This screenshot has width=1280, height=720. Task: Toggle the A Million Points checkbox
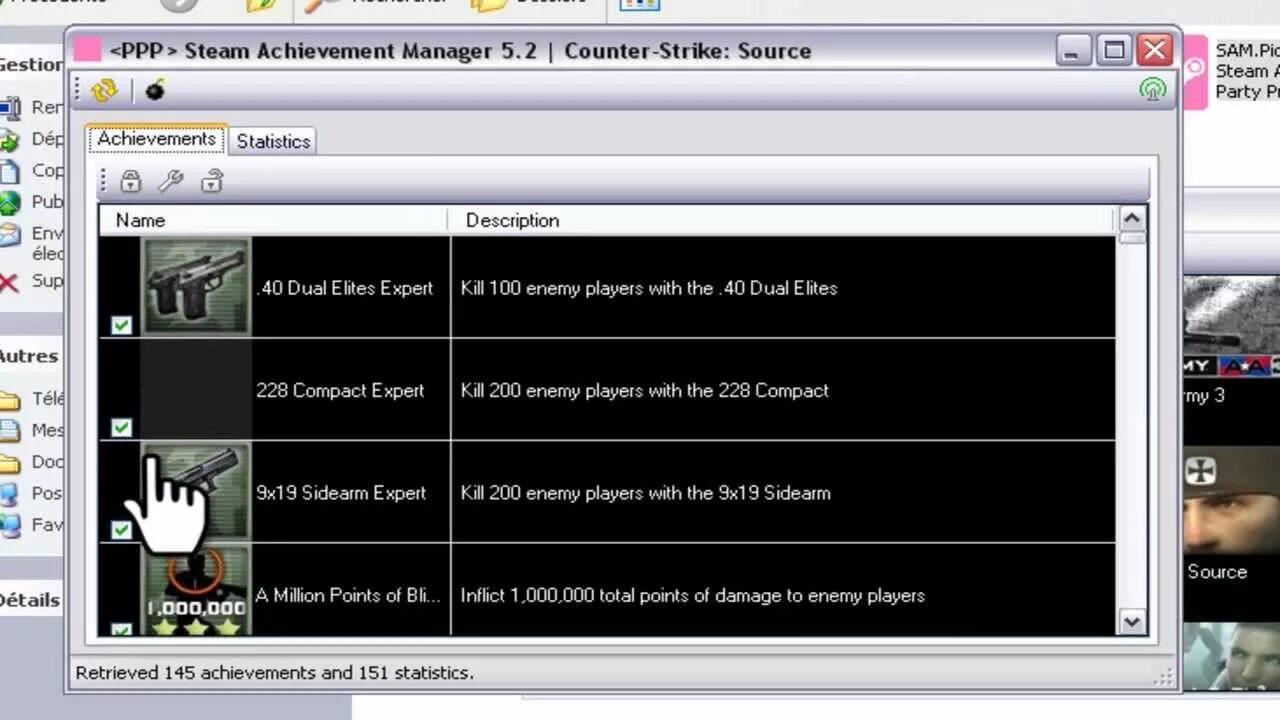tap(121, 630)
